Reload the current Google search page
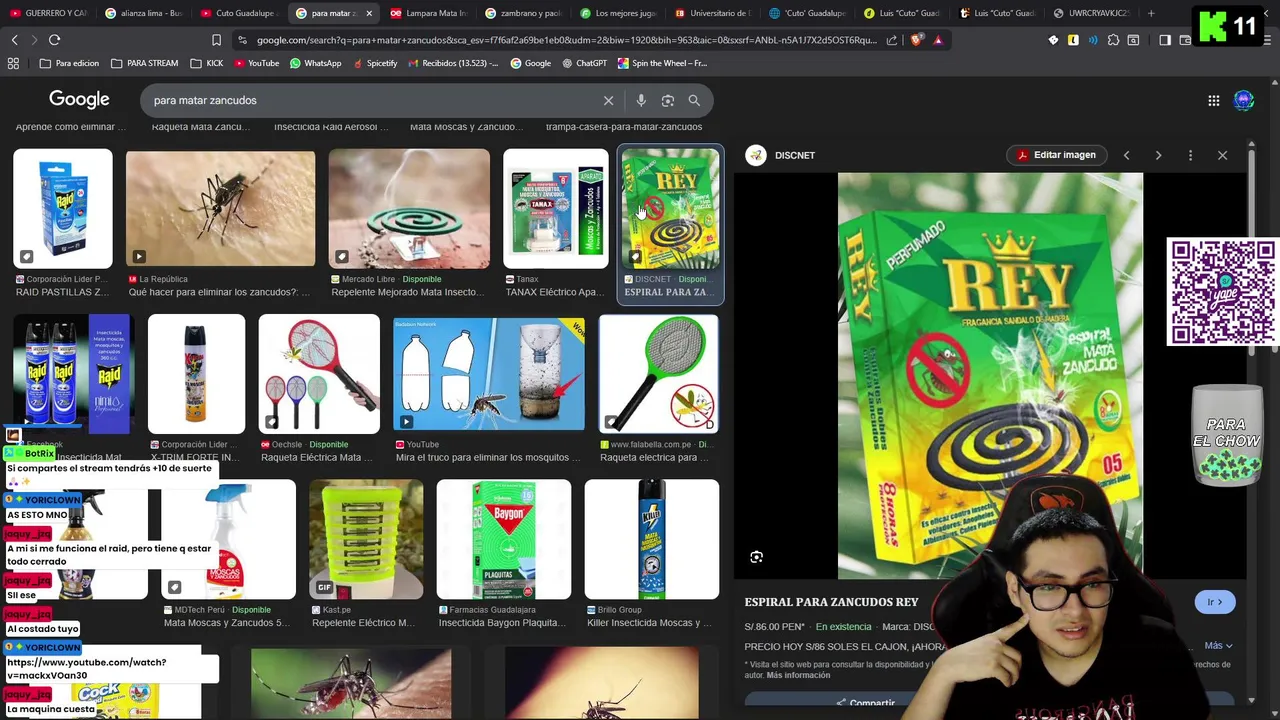This screenshot has height=720, width=1280. tap(54, 40)
